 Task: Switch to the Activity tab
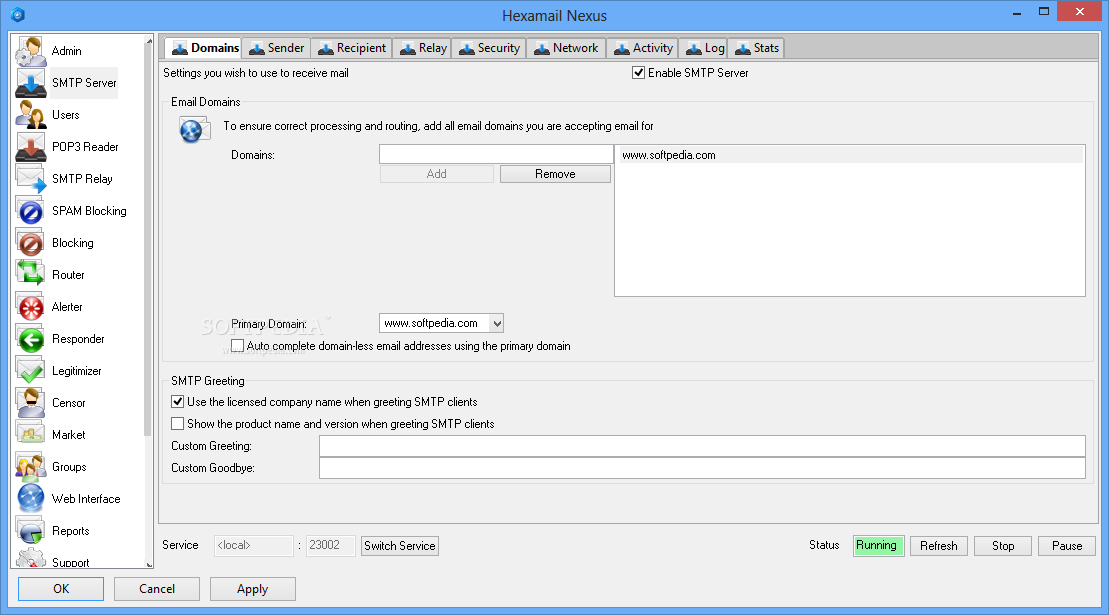(643, 48)
